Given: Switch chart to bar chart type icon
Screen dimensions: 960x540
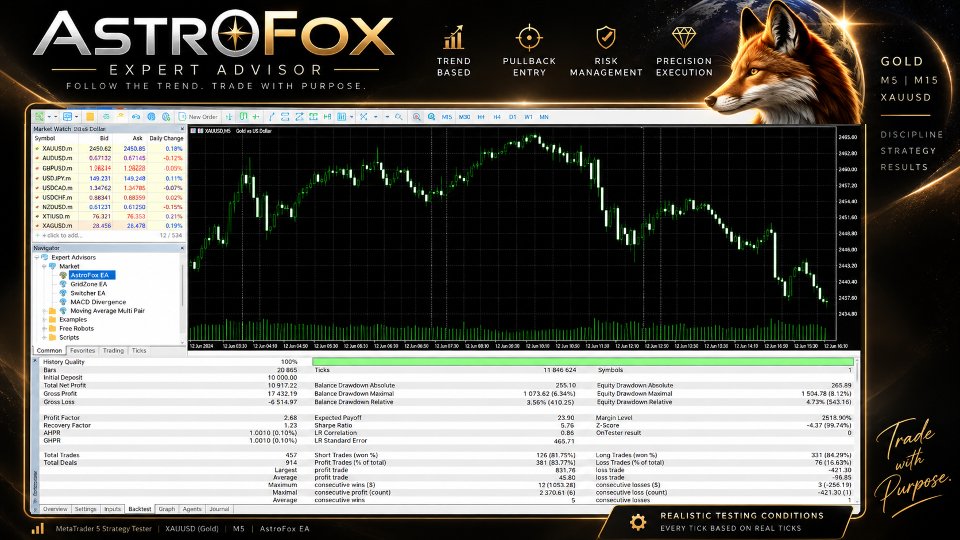Looking at the screenshot, I should coord(230,116).
